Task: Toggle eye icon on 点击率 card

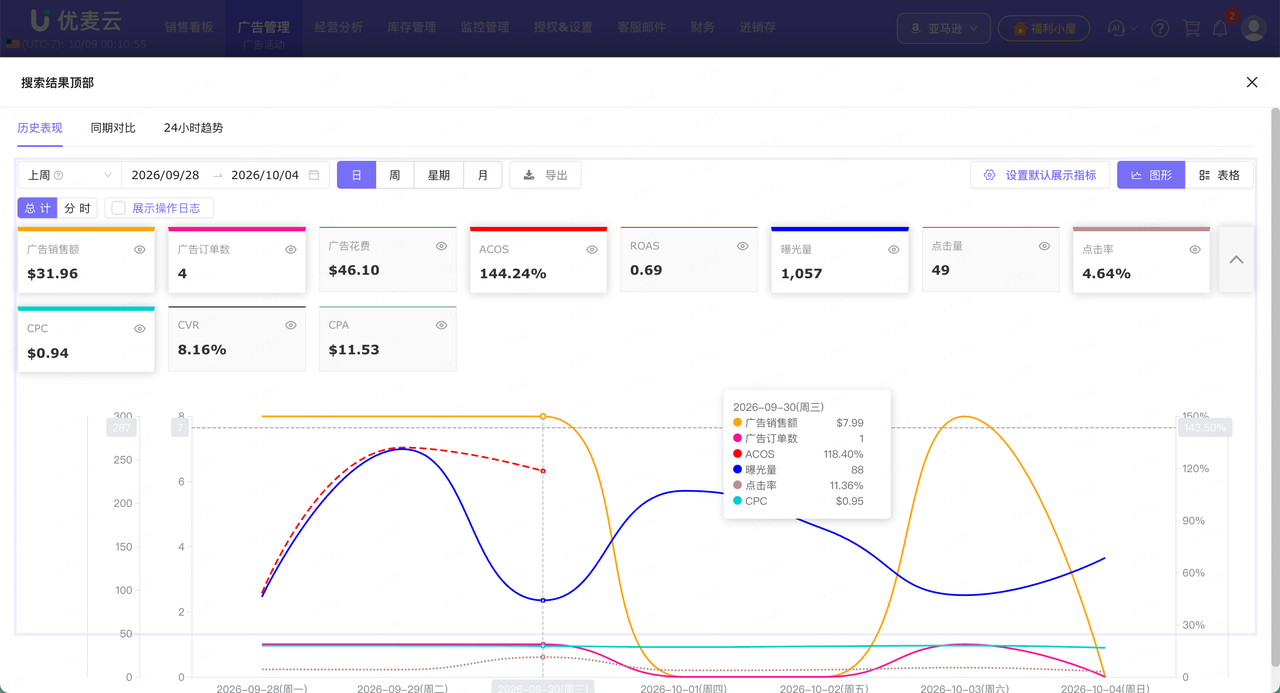Action: pyautogui.click(x=1195, y=249)
